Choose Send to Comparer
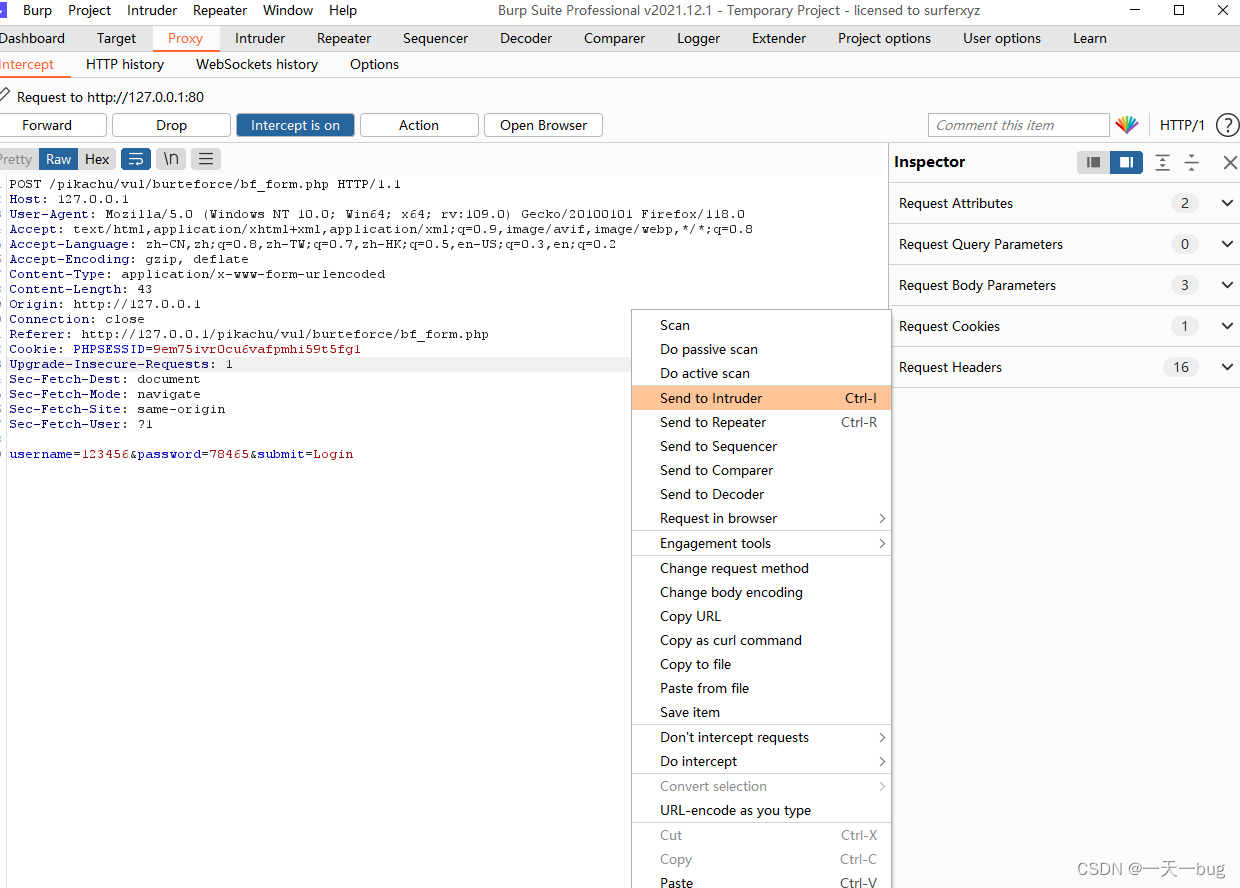Viewport: 1240px width, 888px height. (x=761, y=470)
